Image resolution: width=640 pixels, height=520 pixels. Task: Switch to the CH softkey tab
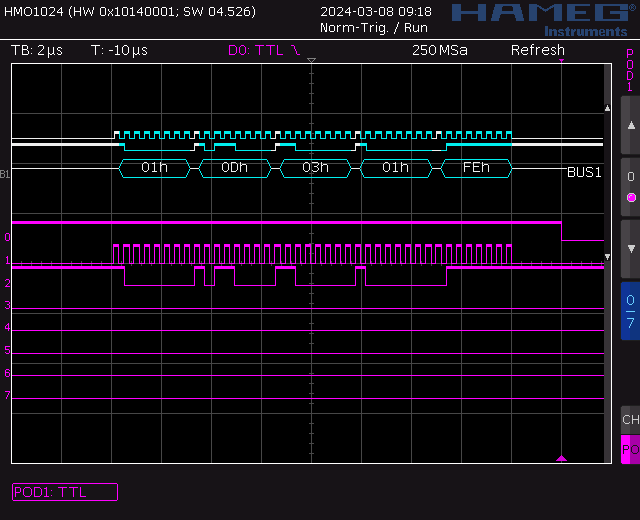(630, 420)
